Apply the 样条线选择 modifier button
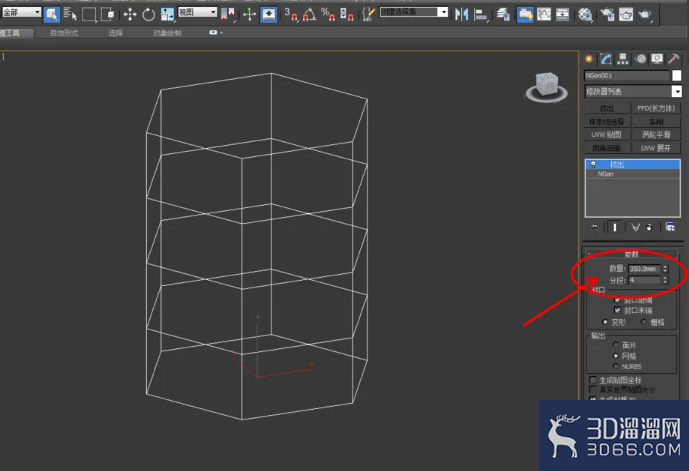 [607, 121]
